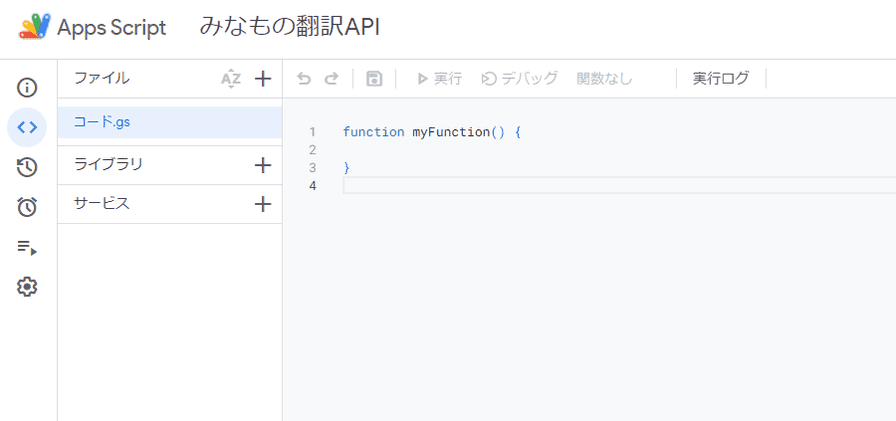The image size is (896, 421).
Task: Open the project Overview info icon
Action: coord(28,88)
